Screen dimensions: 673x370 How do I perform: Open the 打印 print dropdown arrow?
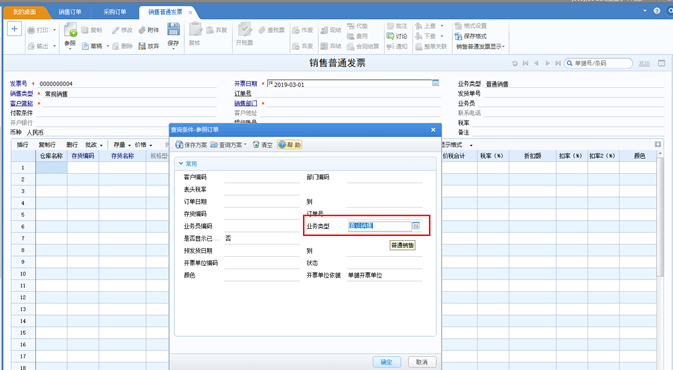[55, 30]
